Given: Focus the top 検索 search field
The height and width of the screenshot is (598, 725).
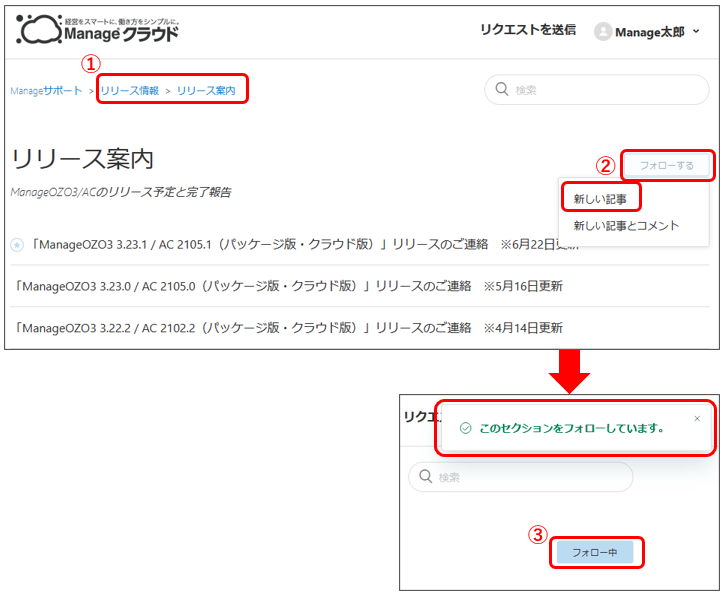Looking at the screenshot, I should (600, 90).
